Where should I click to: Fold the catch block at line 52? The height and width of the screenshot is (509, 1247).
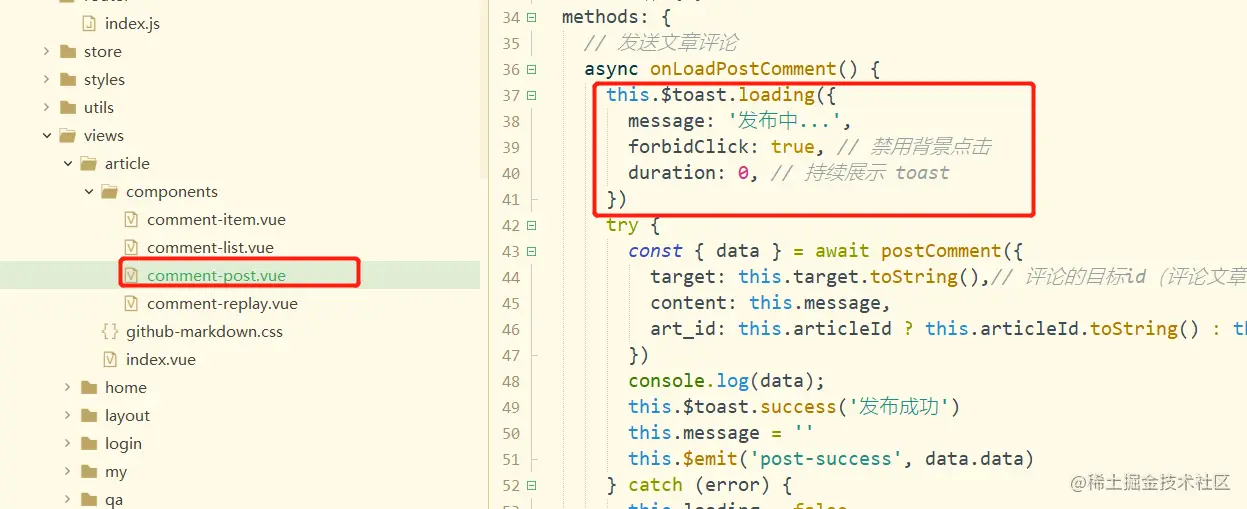531,485
